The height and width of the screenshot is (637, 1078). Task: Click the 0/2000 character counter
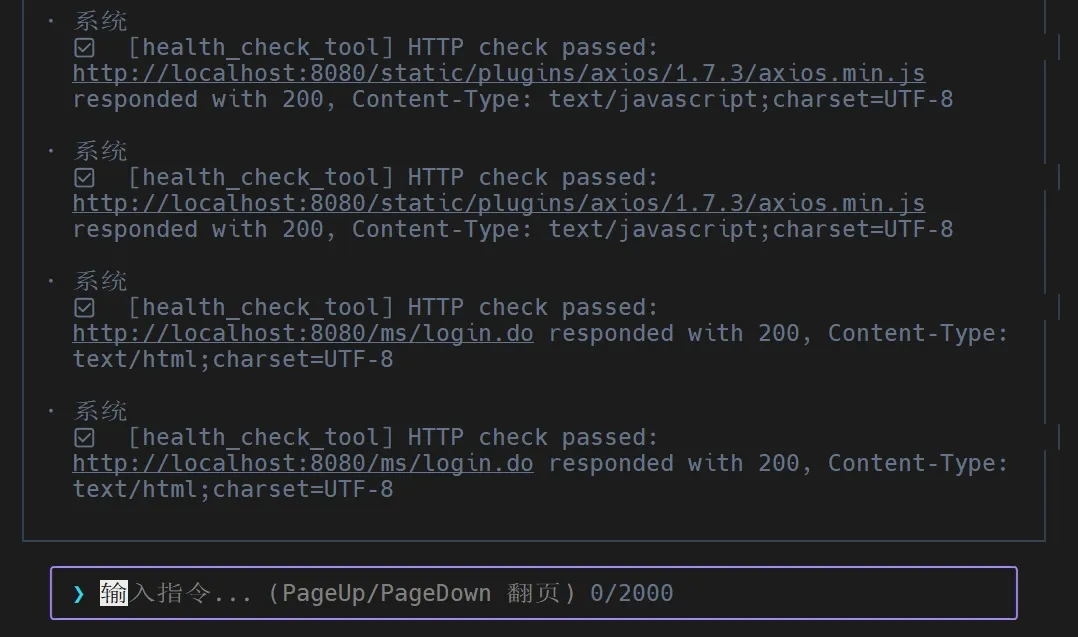pyautogui.click(x=631, y=593)
